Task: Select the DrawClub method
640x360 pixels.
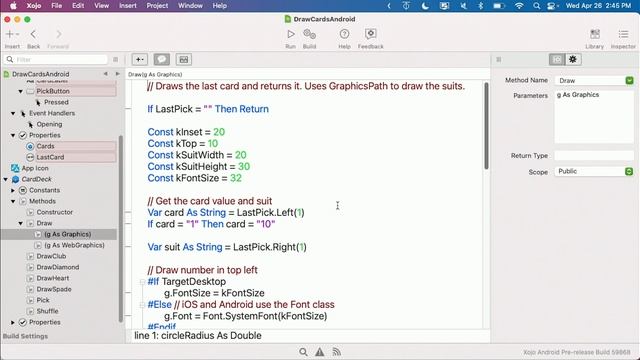Action: click(x=51, y=256)
